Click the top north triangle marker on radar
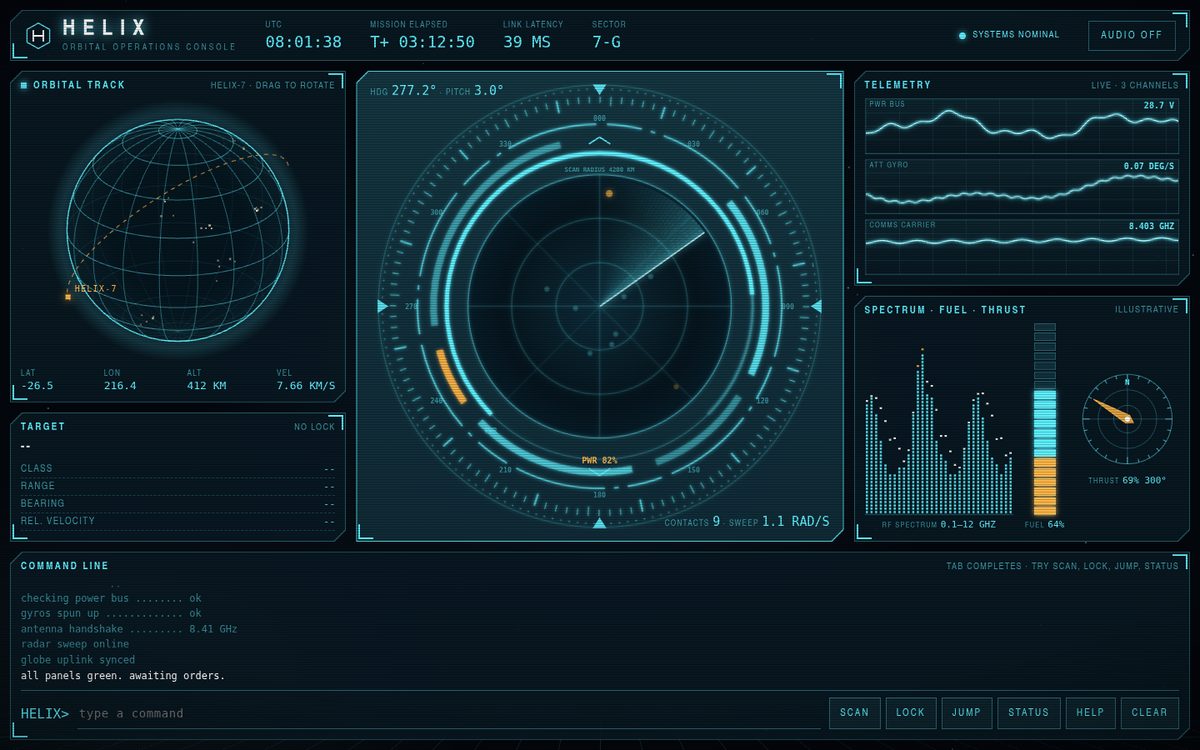The height and width of the screenshot is (750, 1200). click(x=599, y=90)
